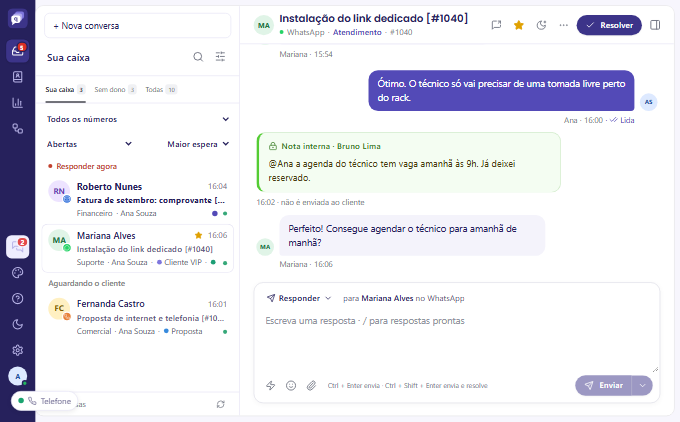This screenshot has width=680, height=422.
Task: Insert quick reply via lightning icon
Action: [x=271, y=386]
